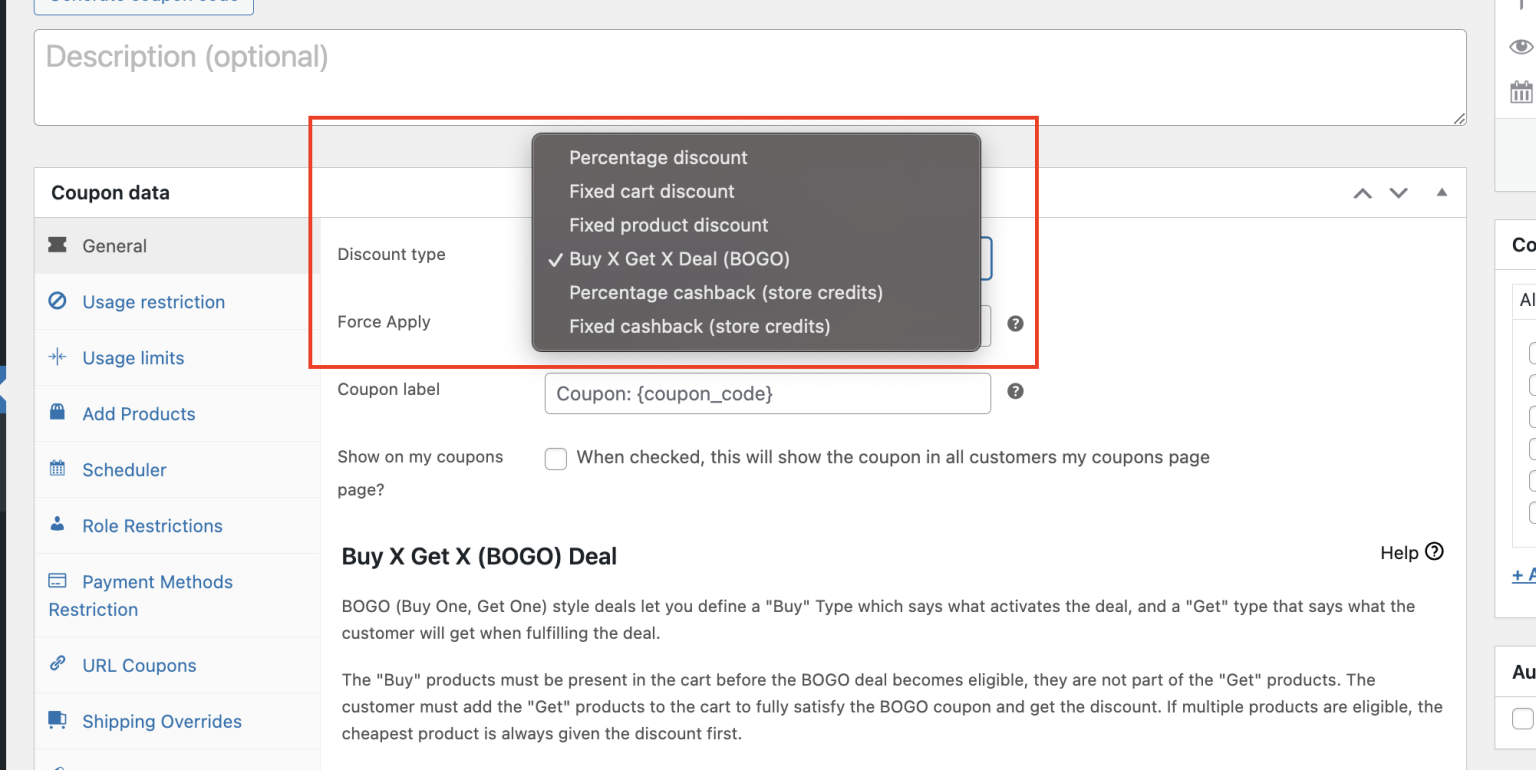Collapse the Coupon data panel
The height and width of the screenshot is (770, 1536).
coord(1442,192)
